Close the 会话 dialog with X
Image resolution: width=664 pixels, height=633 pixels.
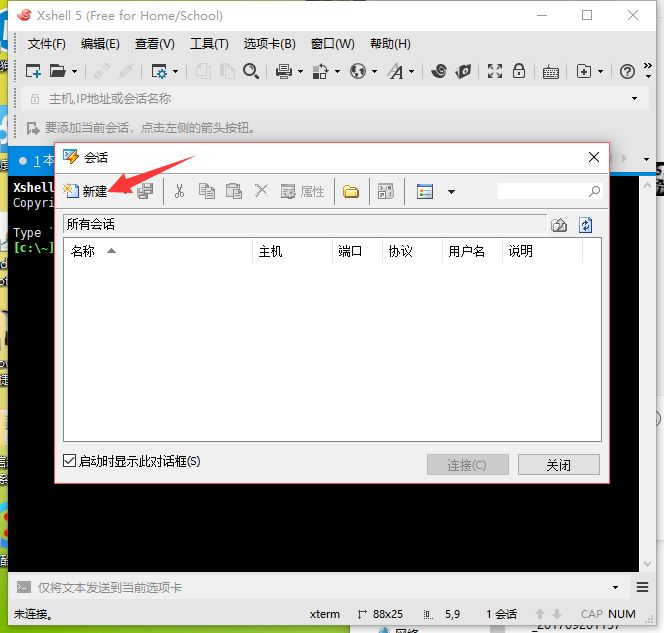click(x=594, y=157)
